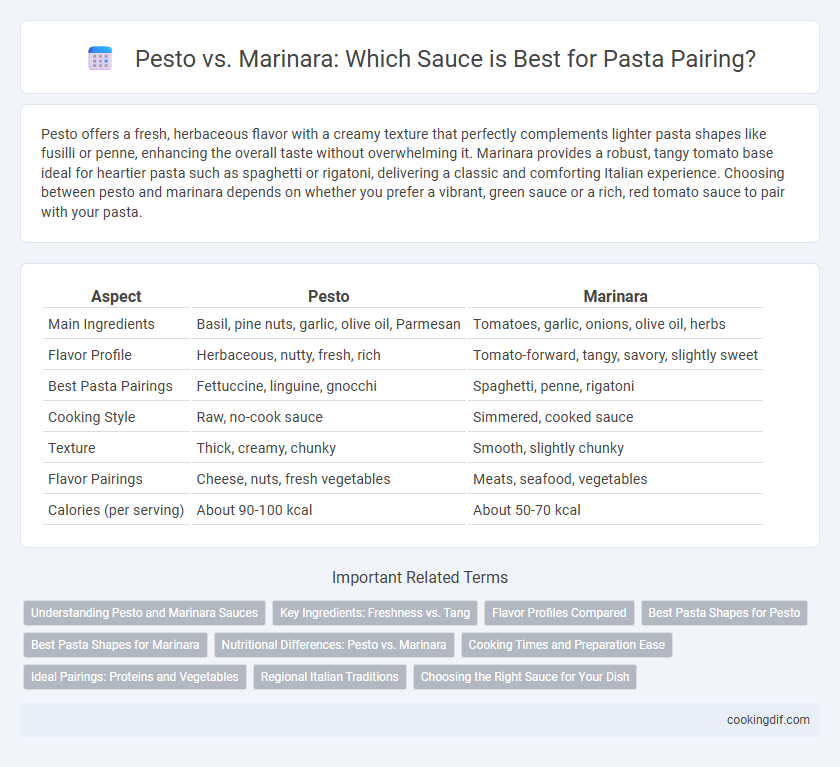Click 'Basil, pine nuts, garlic, olive oil, Parmesan' cell
Viewport: 840px width, 767px height.
pyautogui.click(x=328, y=324)
